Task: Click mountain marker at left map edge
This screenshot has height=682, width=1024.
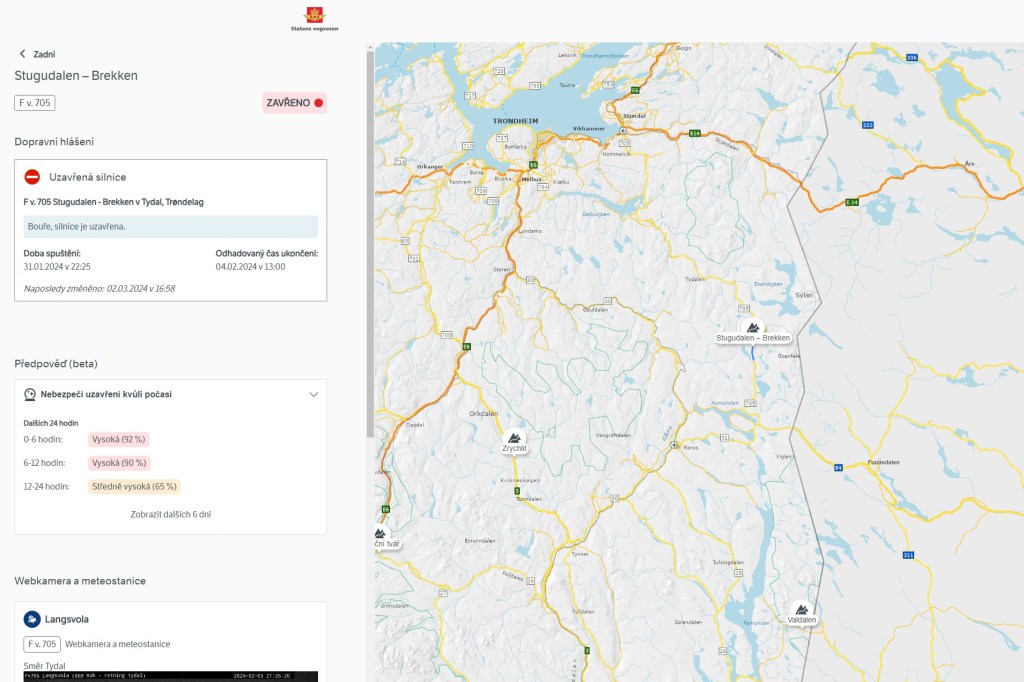Action: coord(380,533)
